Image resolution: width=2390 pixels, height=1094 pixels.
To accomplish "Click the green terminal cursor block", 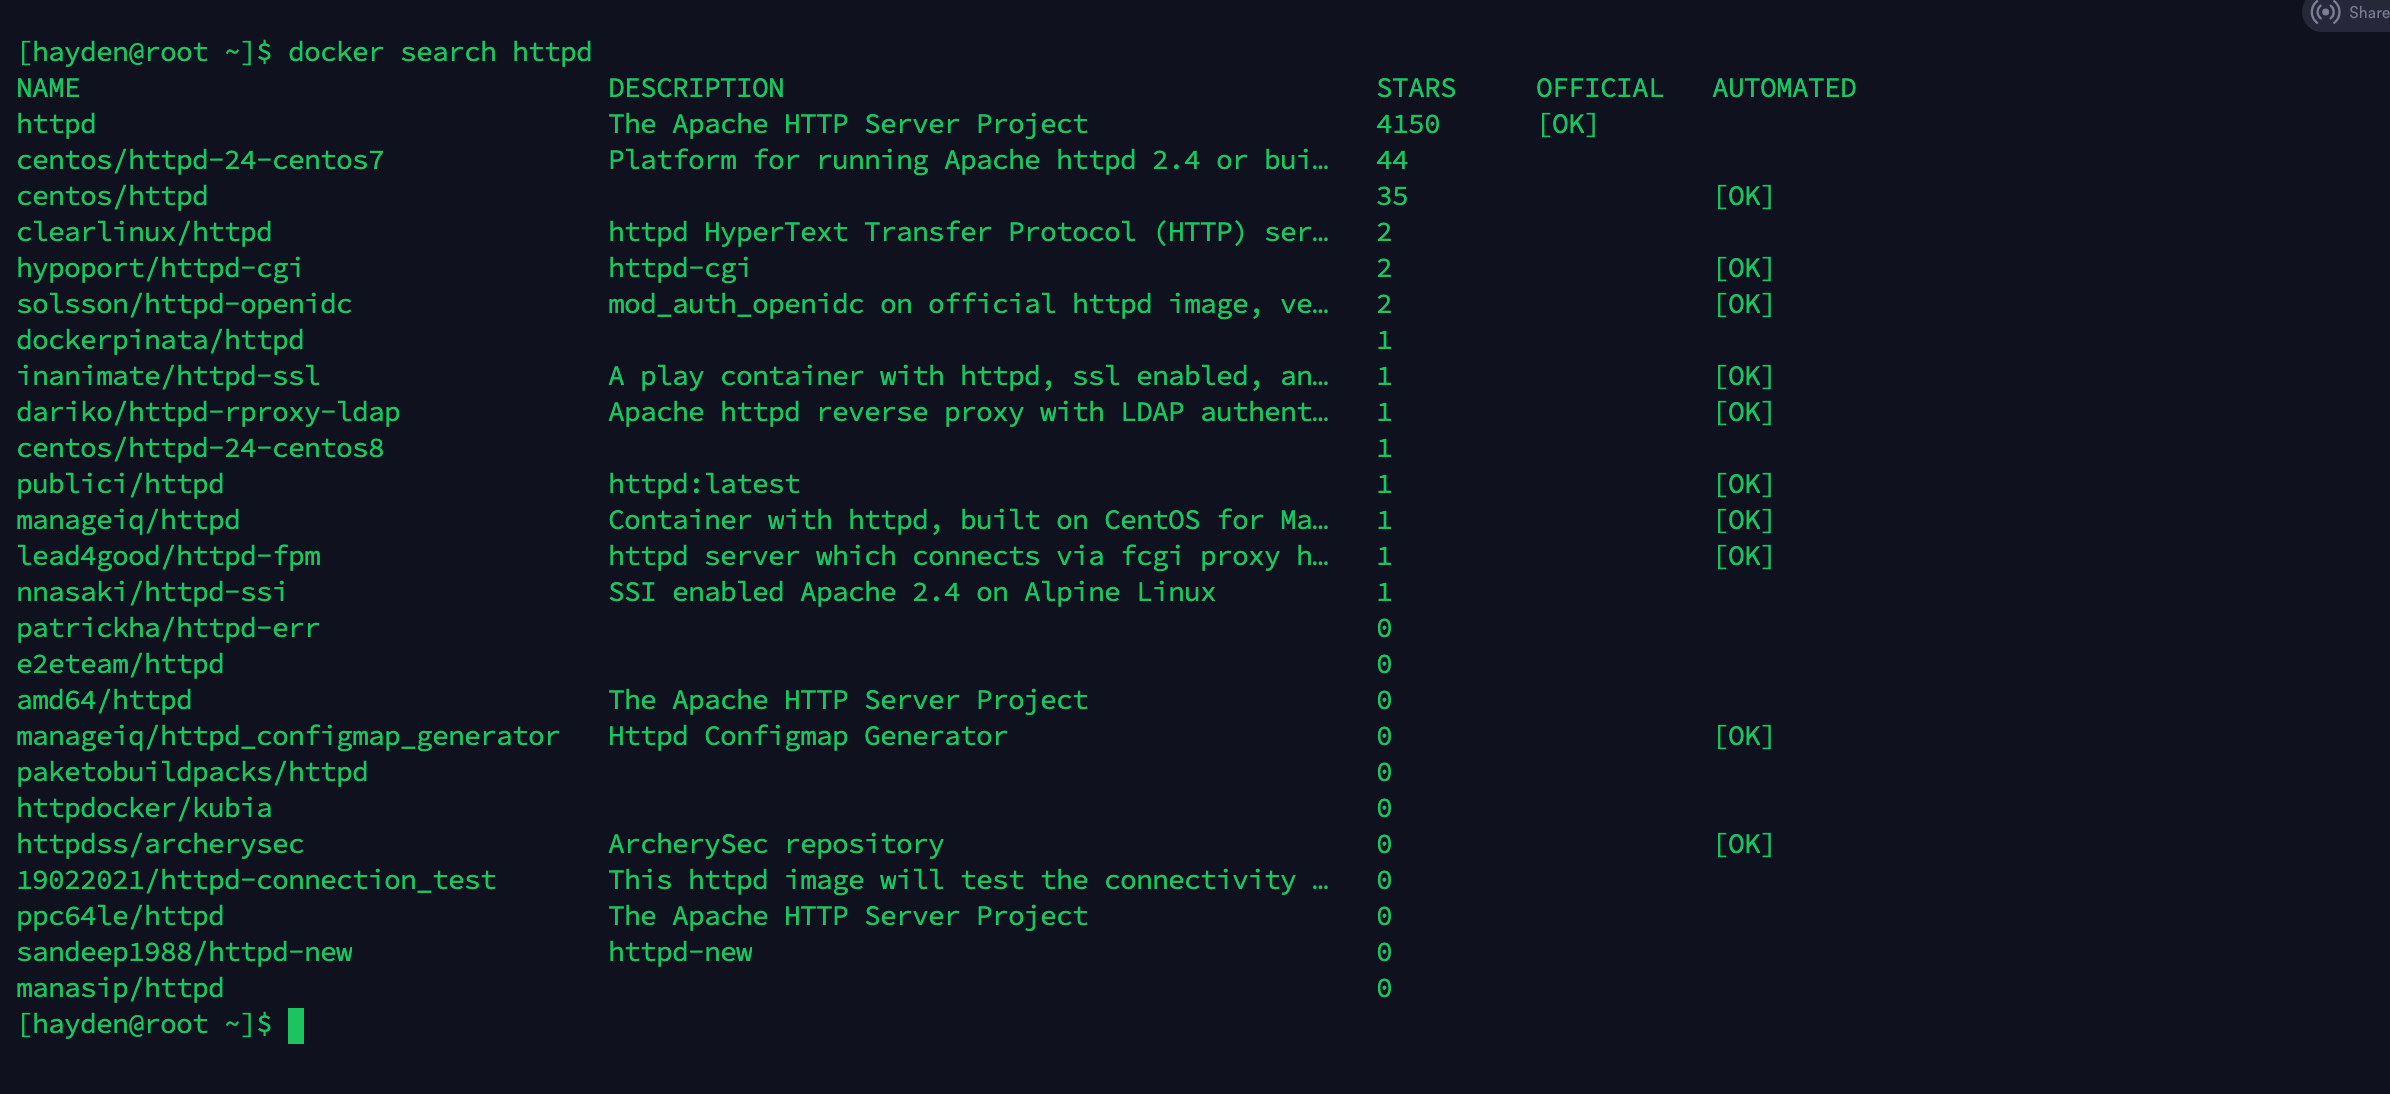I will point(296,1025).
